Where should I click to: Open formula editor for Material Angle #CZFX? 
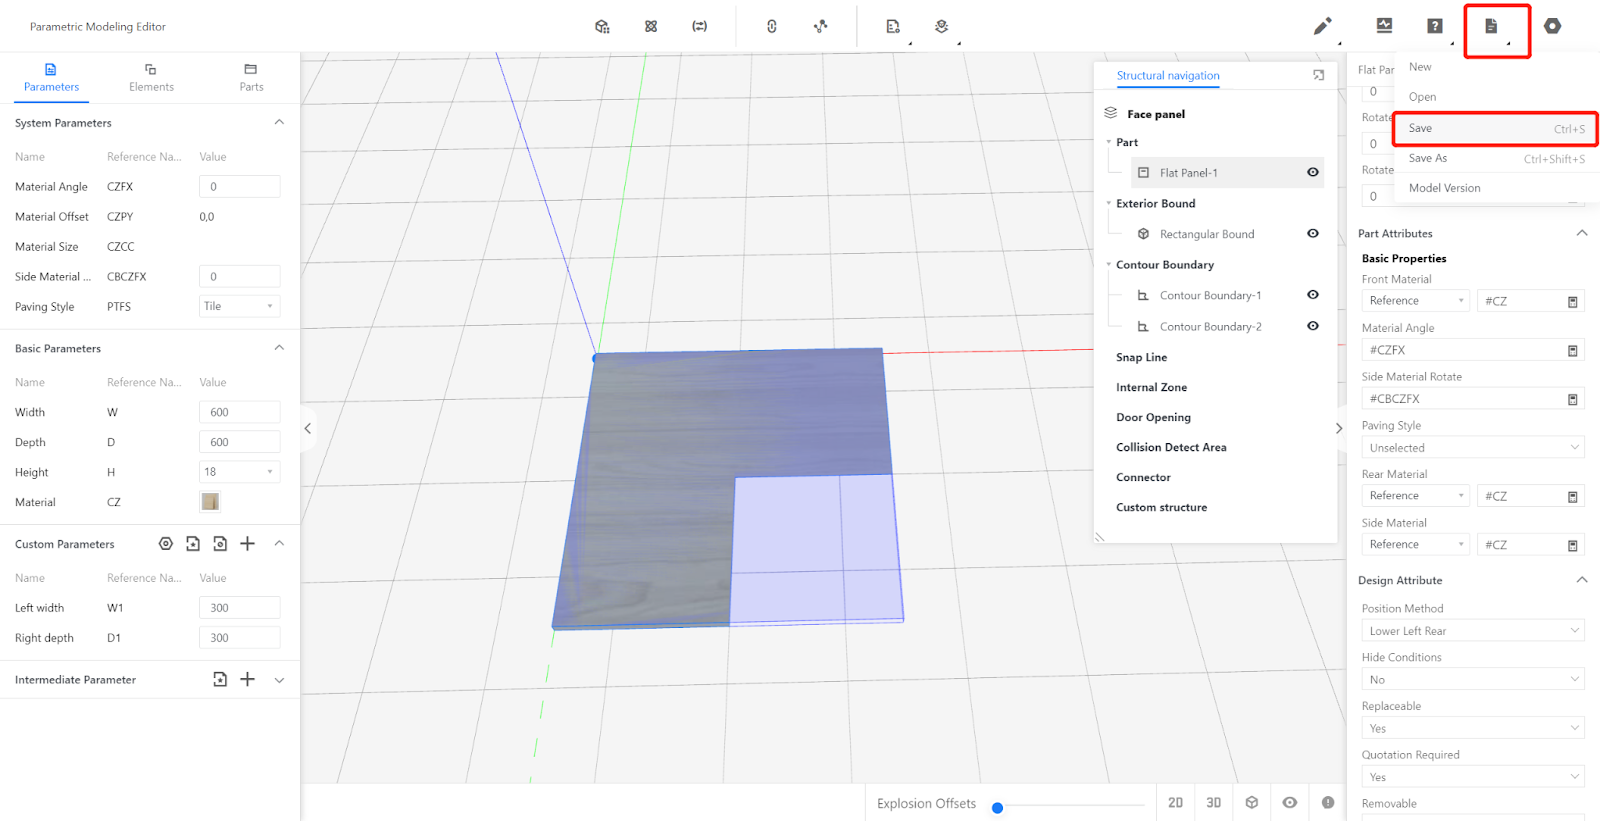1573,351
